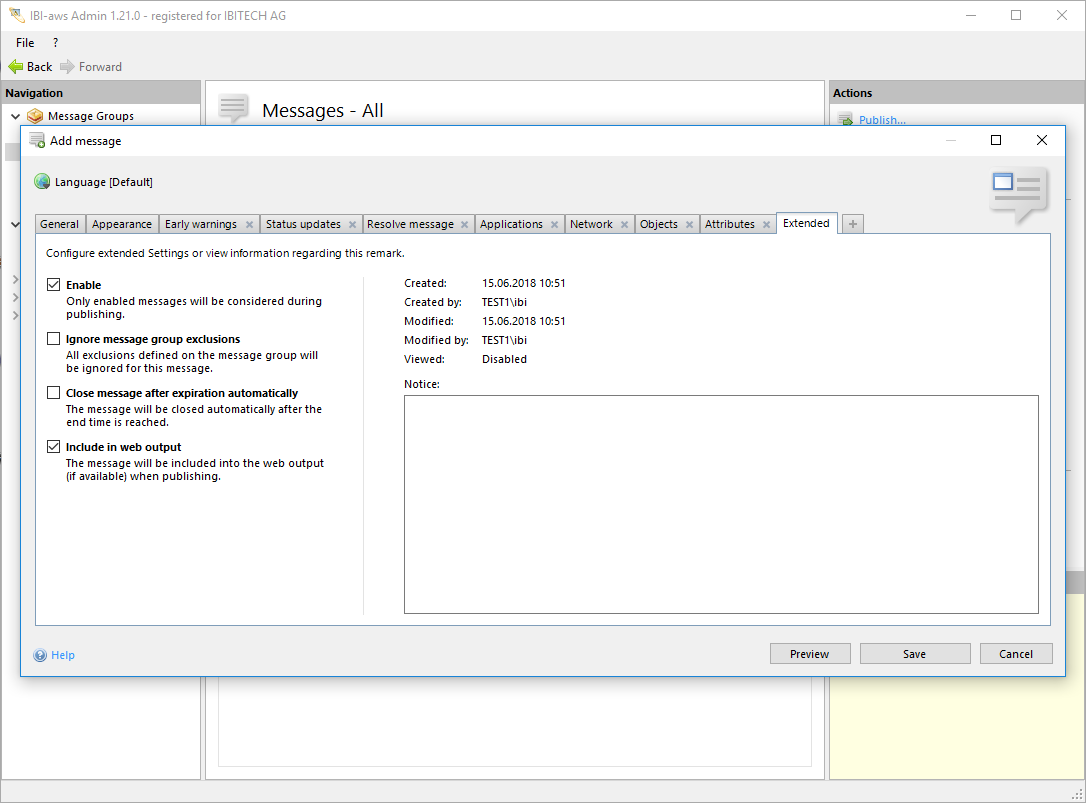Uncheck the Enable checkbox

[x=54, y=285]
